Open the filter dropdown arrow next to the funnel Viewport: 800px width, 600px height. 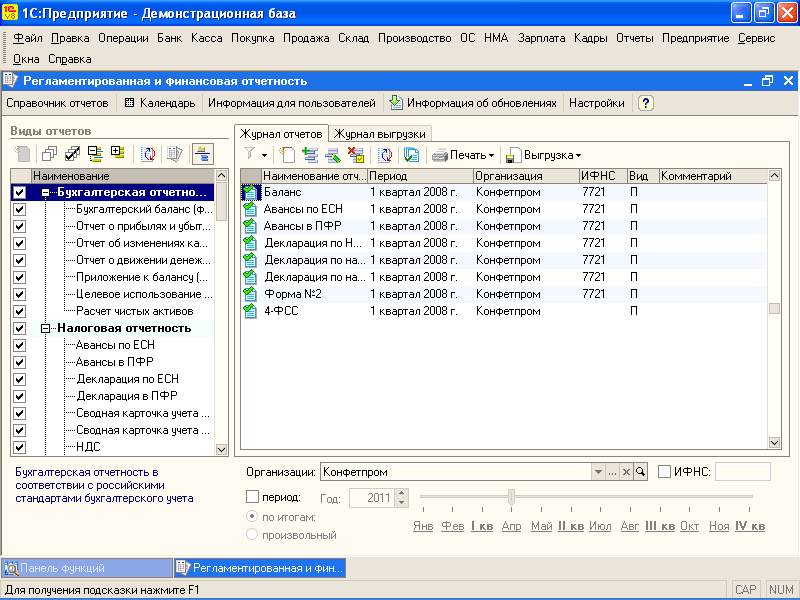tap(264, 155)
